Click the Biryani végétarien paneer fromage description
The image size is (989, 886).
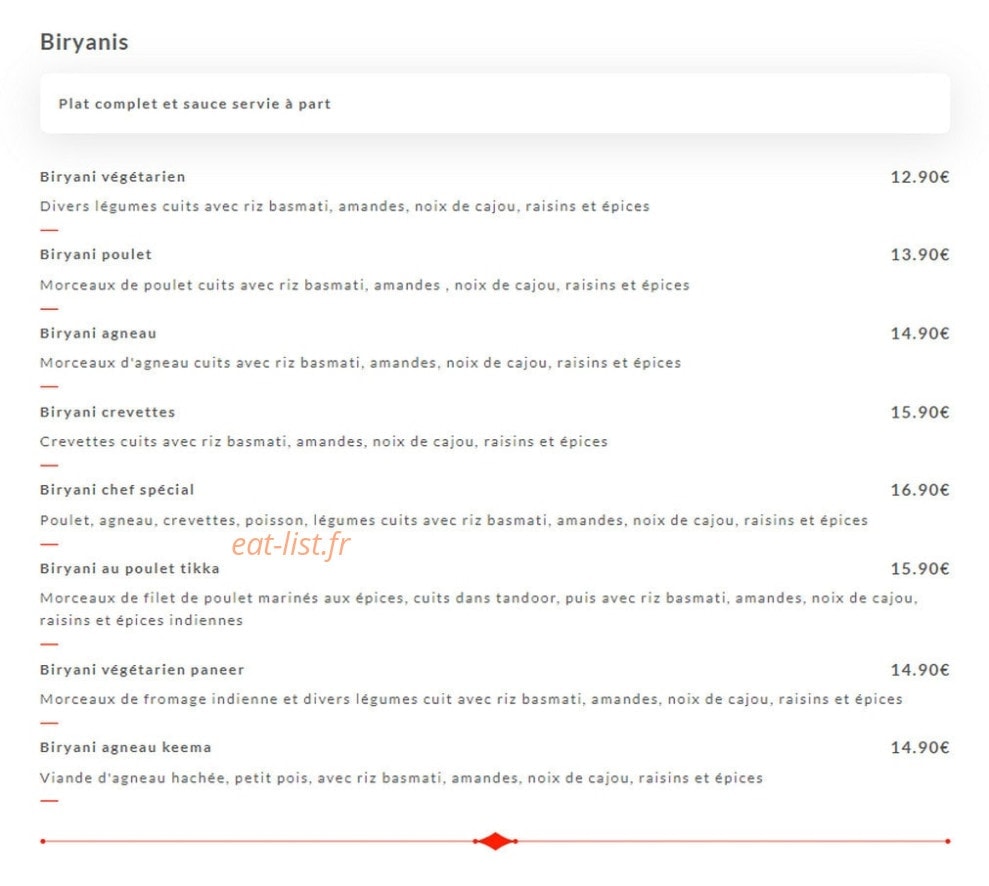471,699
